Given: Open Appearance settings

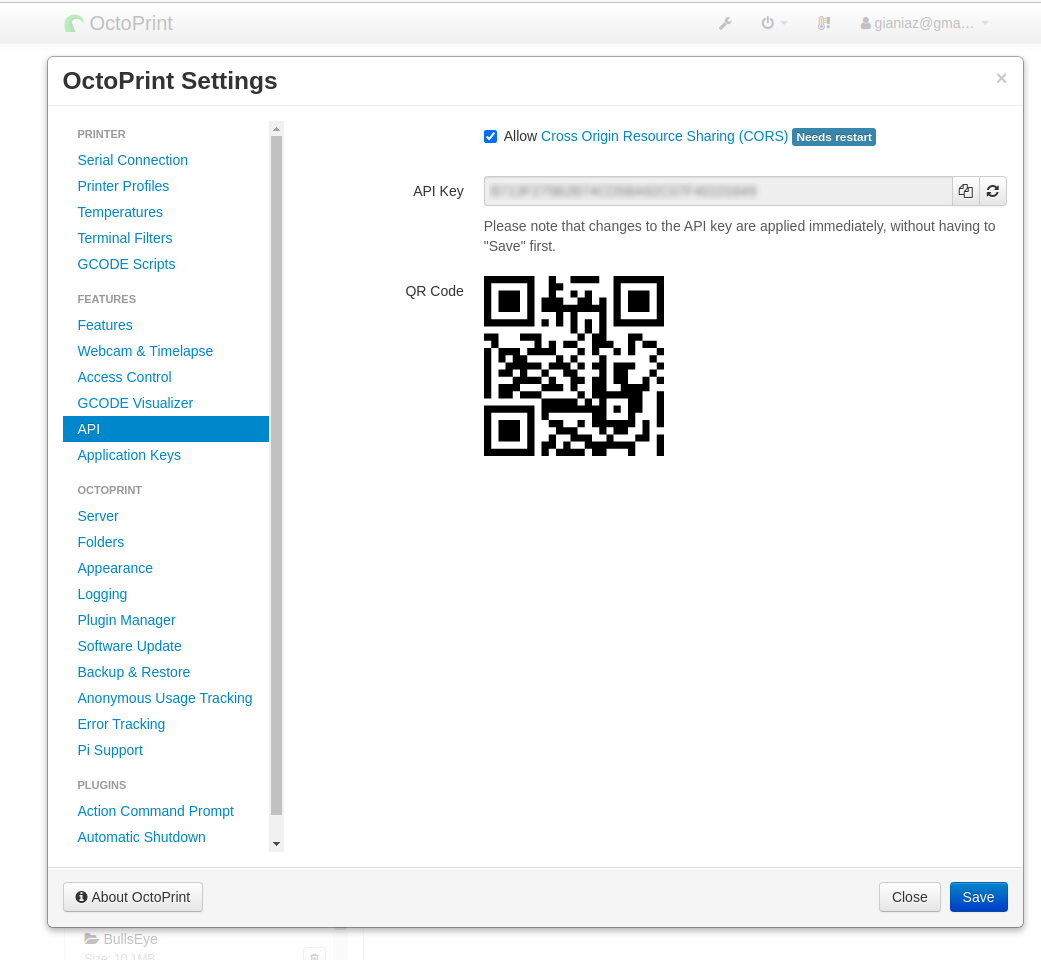Looking at the screenshot, I should pos(116,568).
